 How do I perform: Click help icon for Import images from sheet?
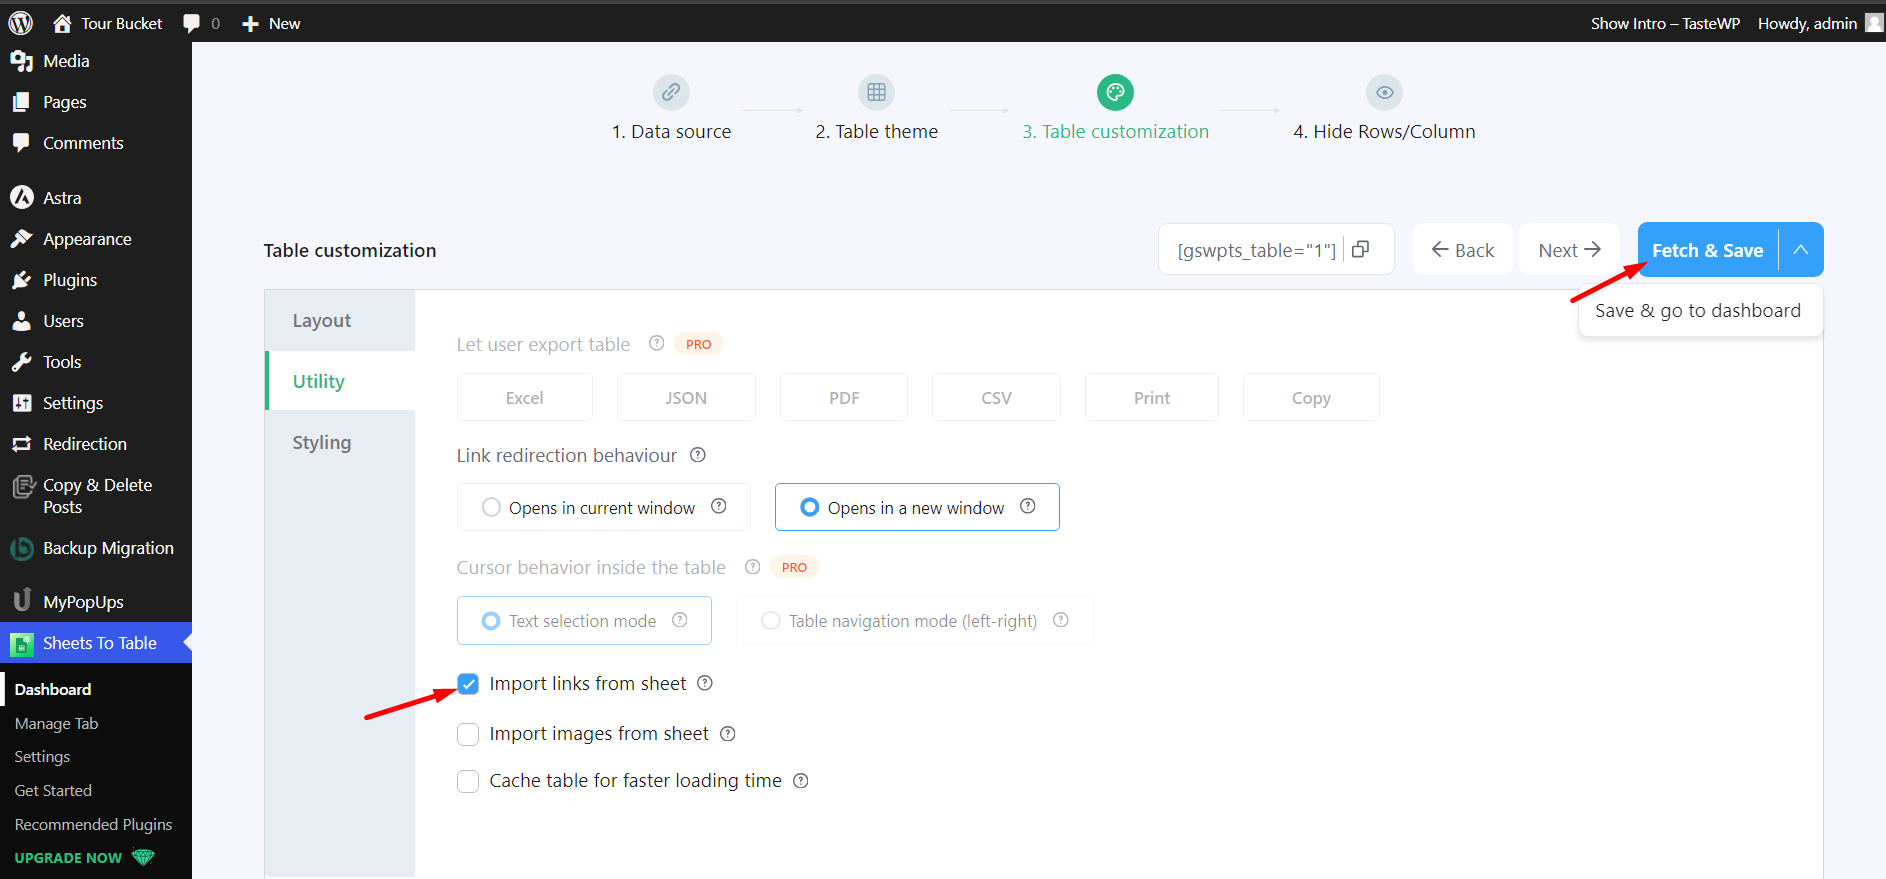728,734
